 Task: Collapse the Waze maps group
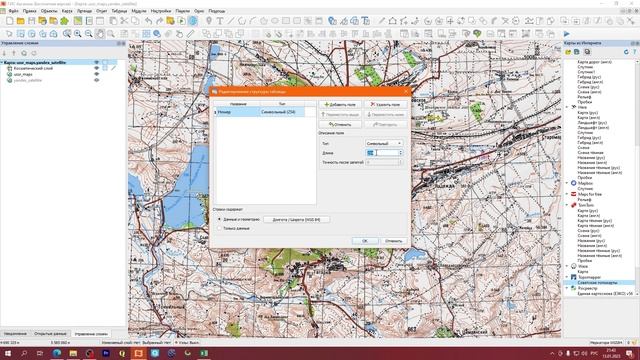tap(567, 266)
